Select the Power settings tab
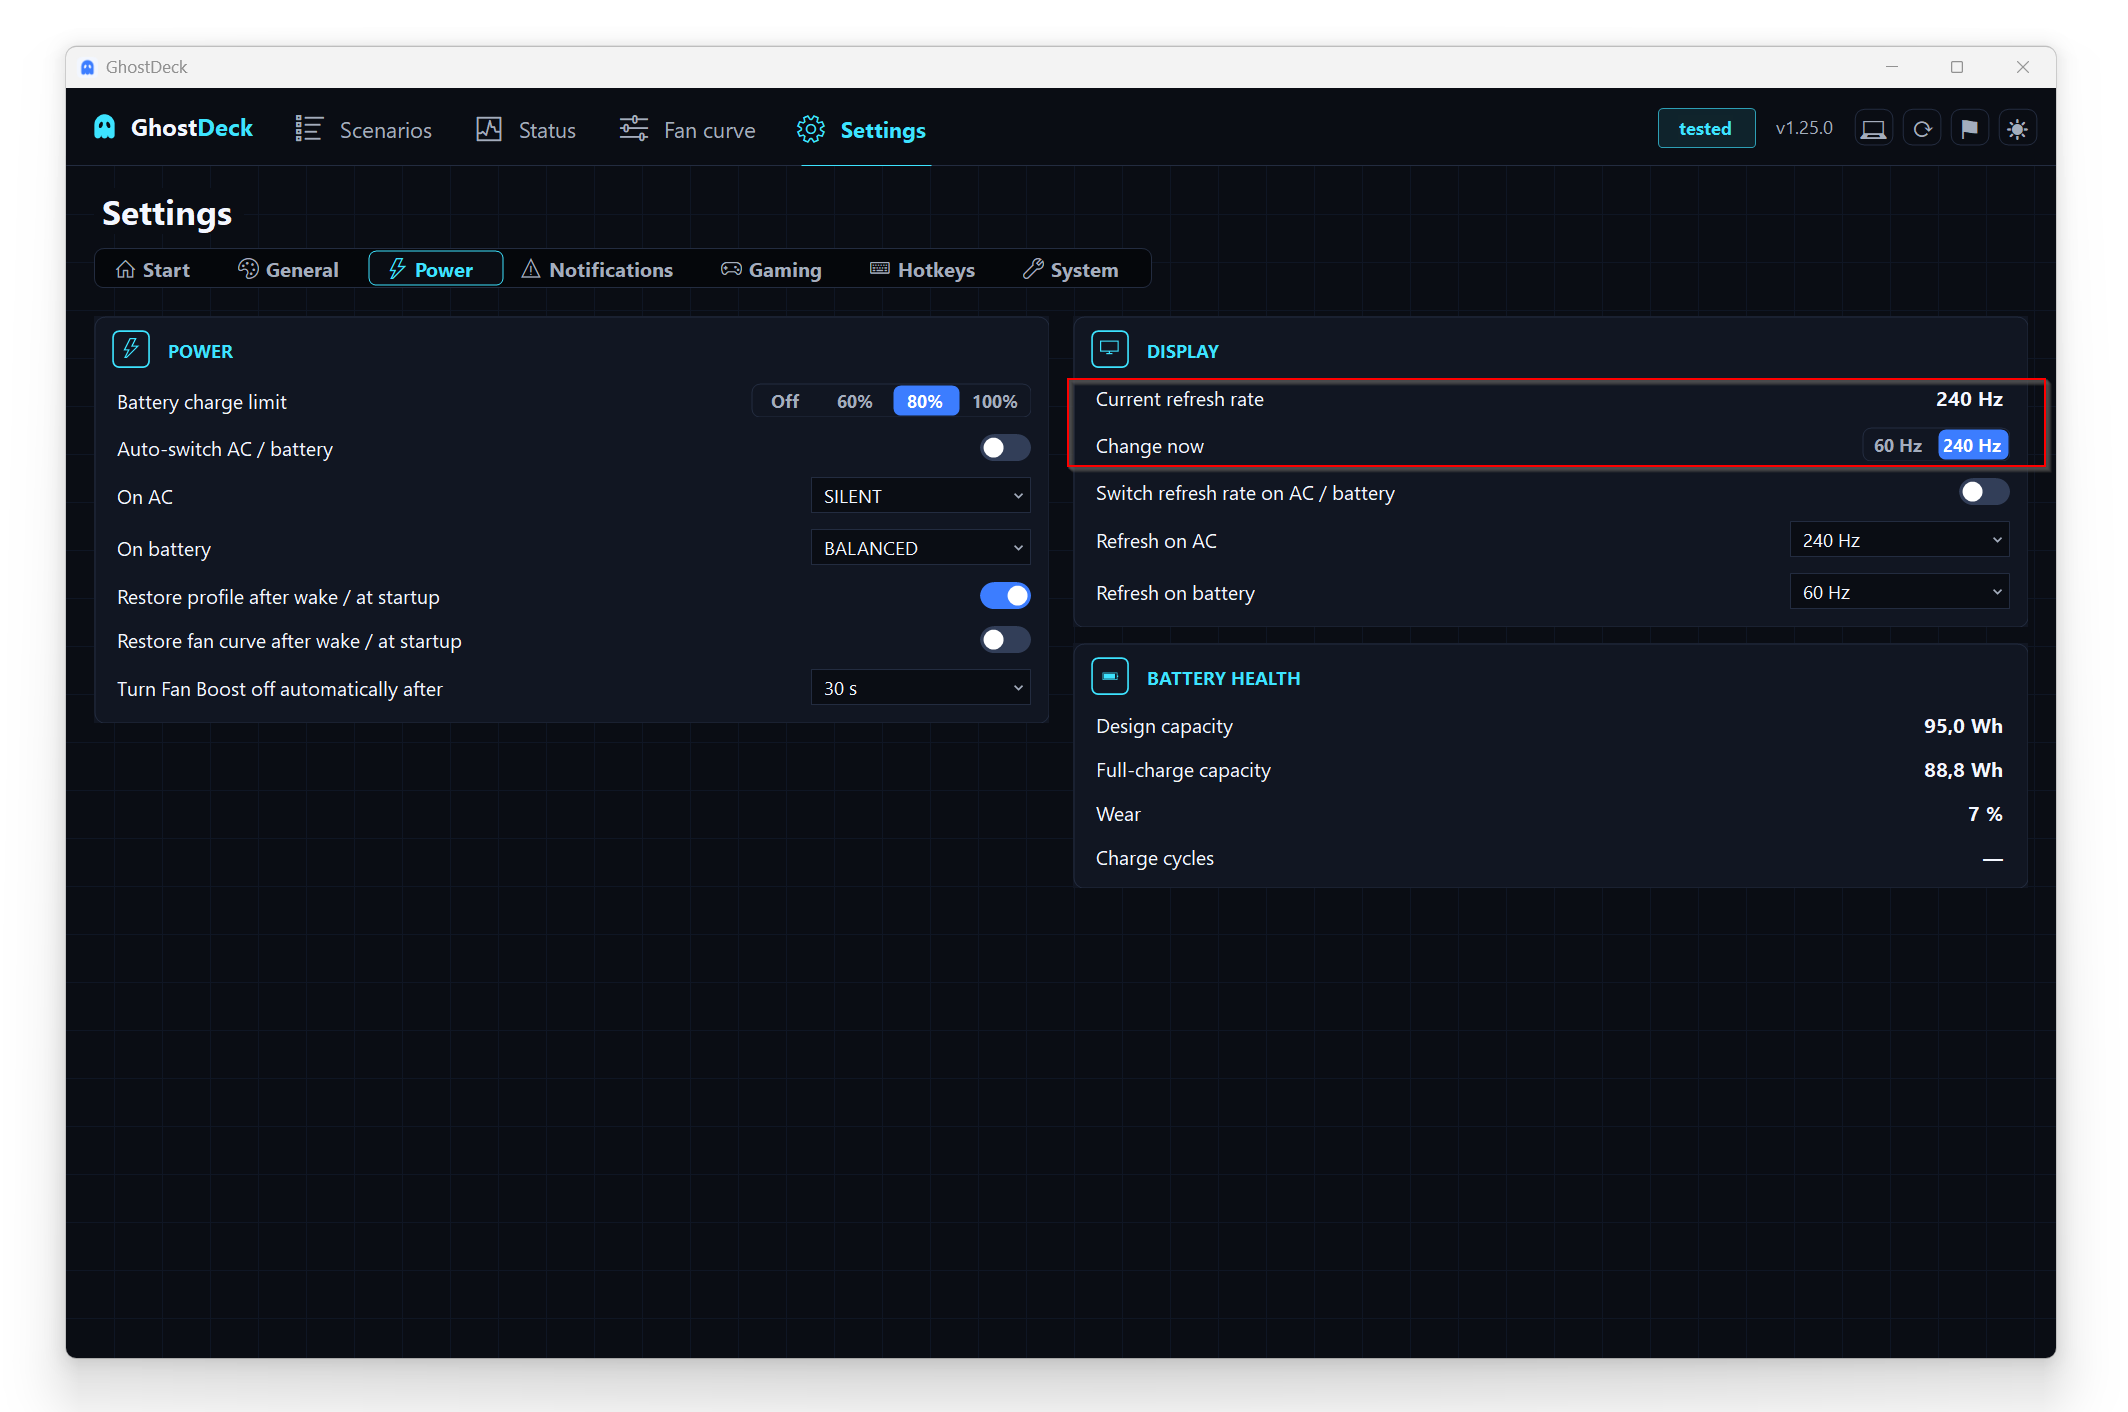Screen dimensions: 2128x1412 [436, 269]
